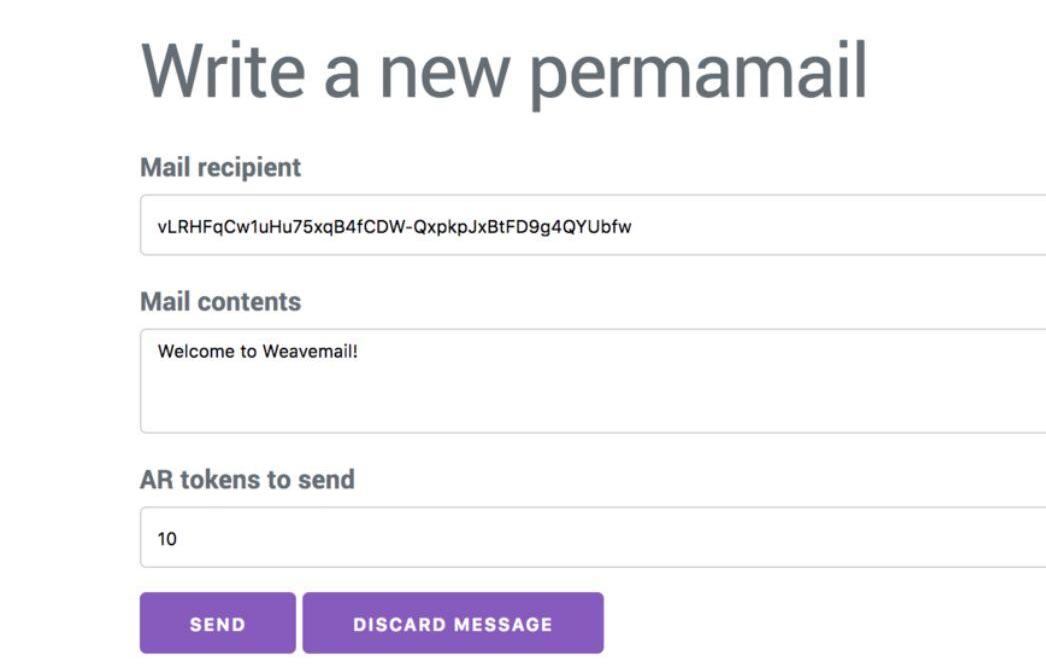Click the "Write a new permamail" heading
Viewport: 1046px width, 666px height.
click(x=504, y=70)
